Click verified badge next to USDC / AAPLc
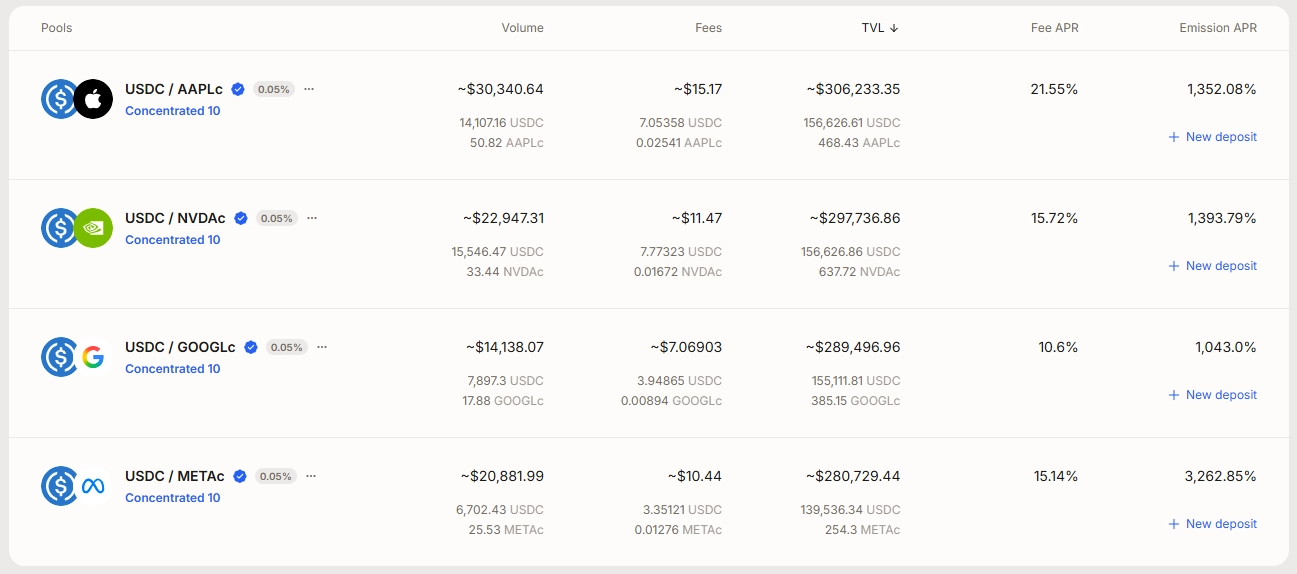This screenshot has height=574, width=1297. pyautogui.click(x=238, y=89)
